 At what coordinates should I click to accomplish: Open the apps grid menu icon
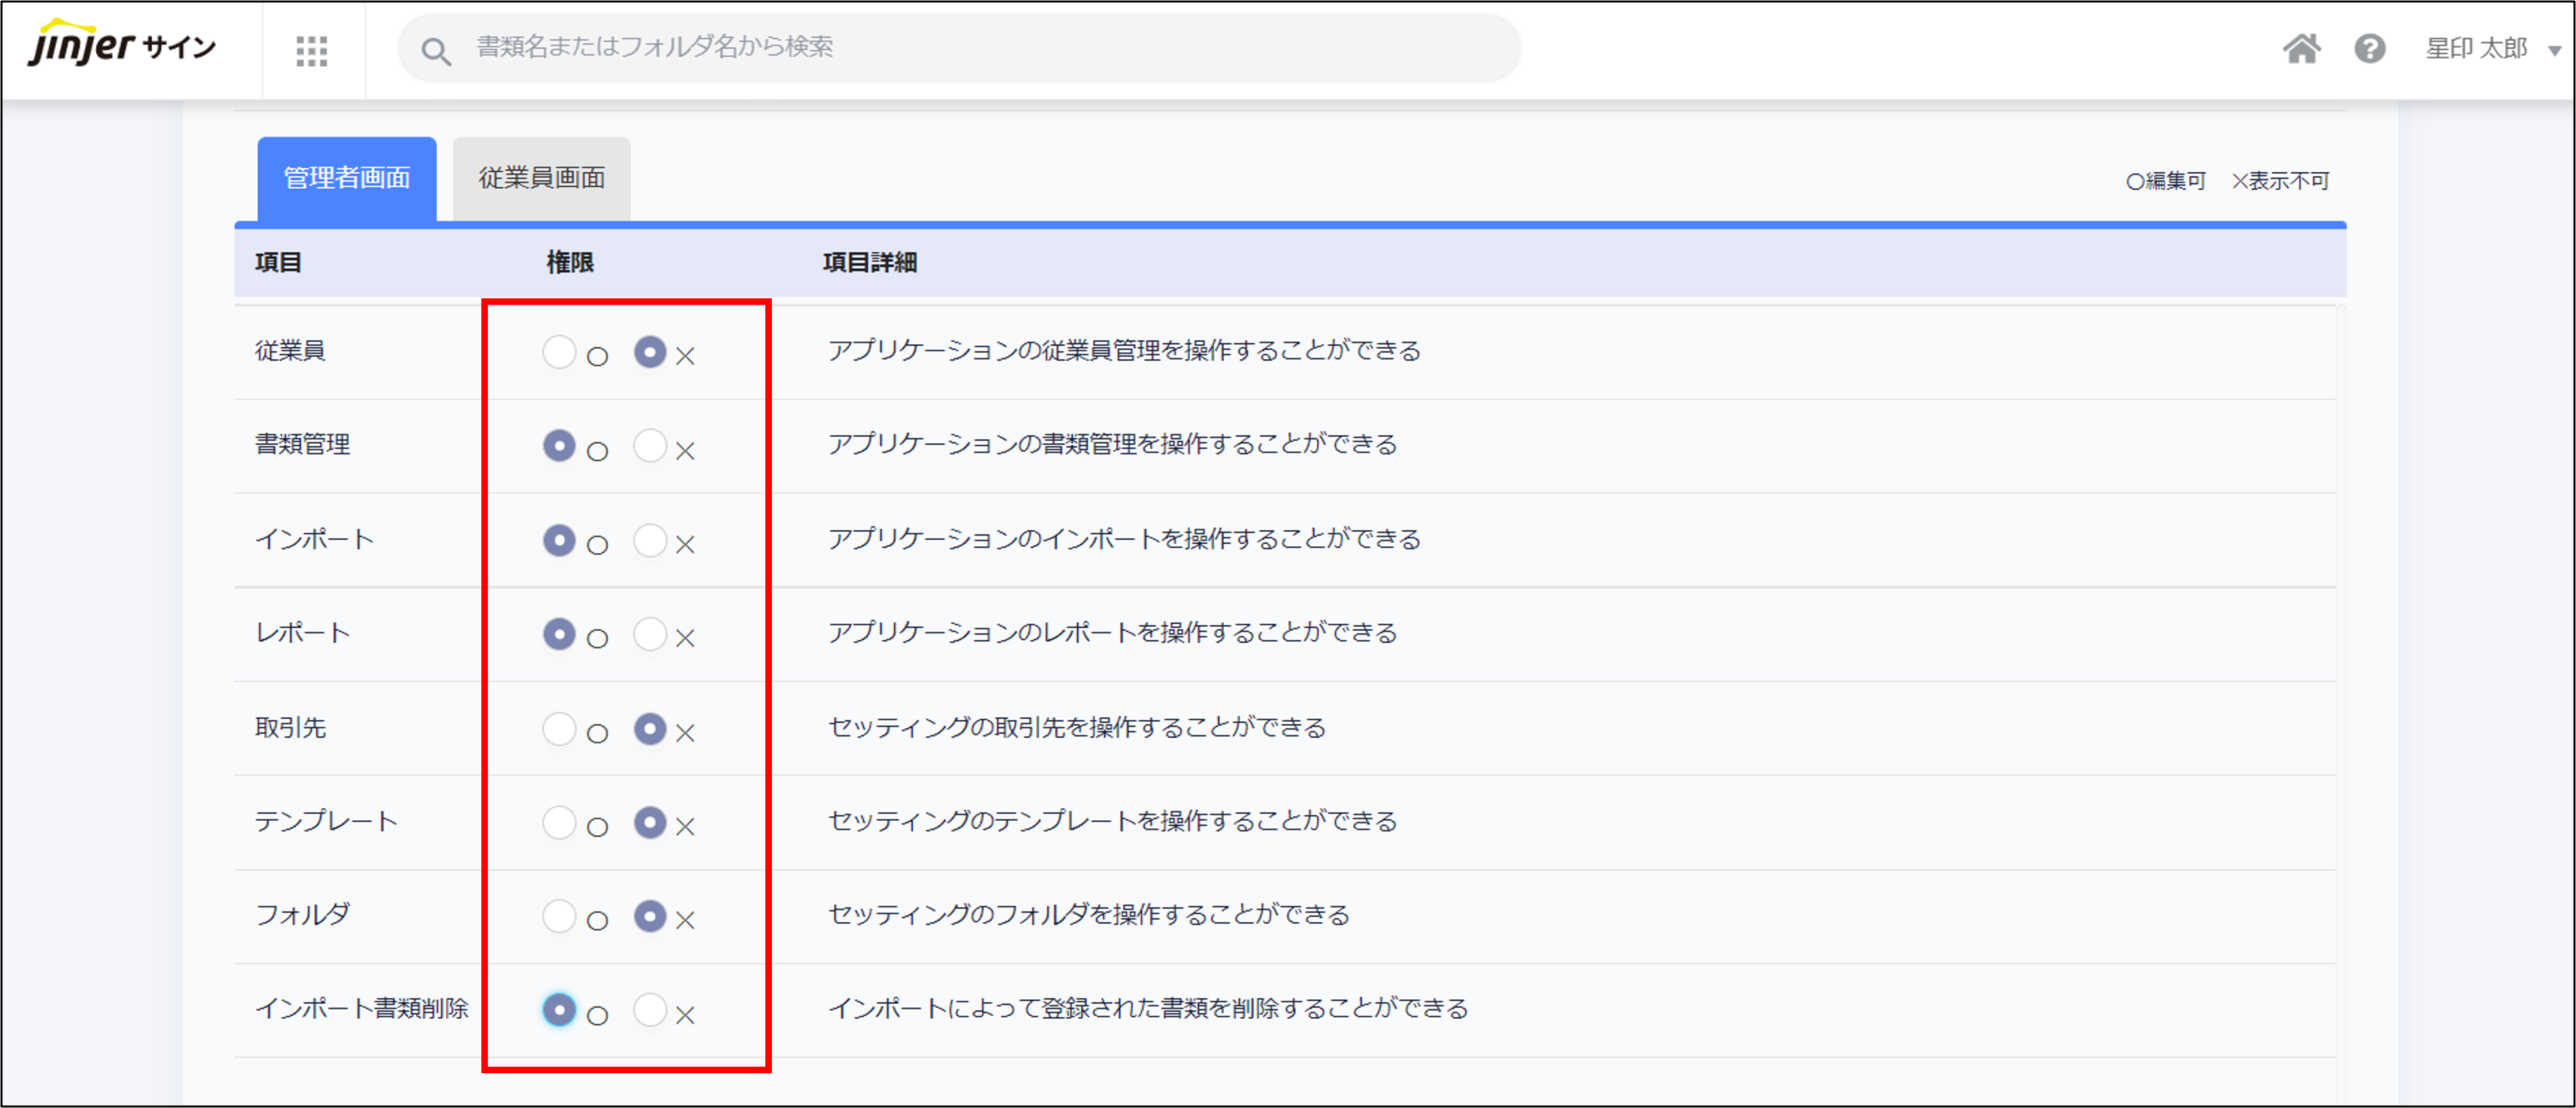click(312, 50)
